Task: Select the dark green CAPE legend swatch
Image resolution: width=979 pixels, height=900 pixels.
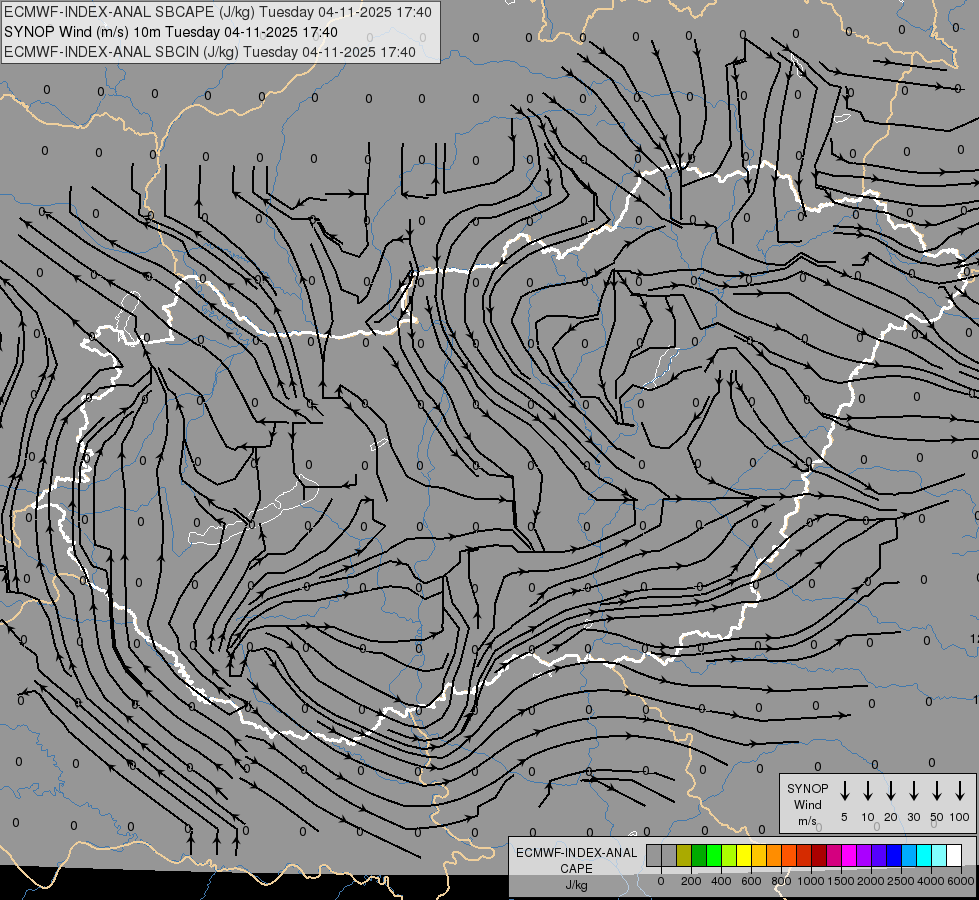Action: (699, 855)
